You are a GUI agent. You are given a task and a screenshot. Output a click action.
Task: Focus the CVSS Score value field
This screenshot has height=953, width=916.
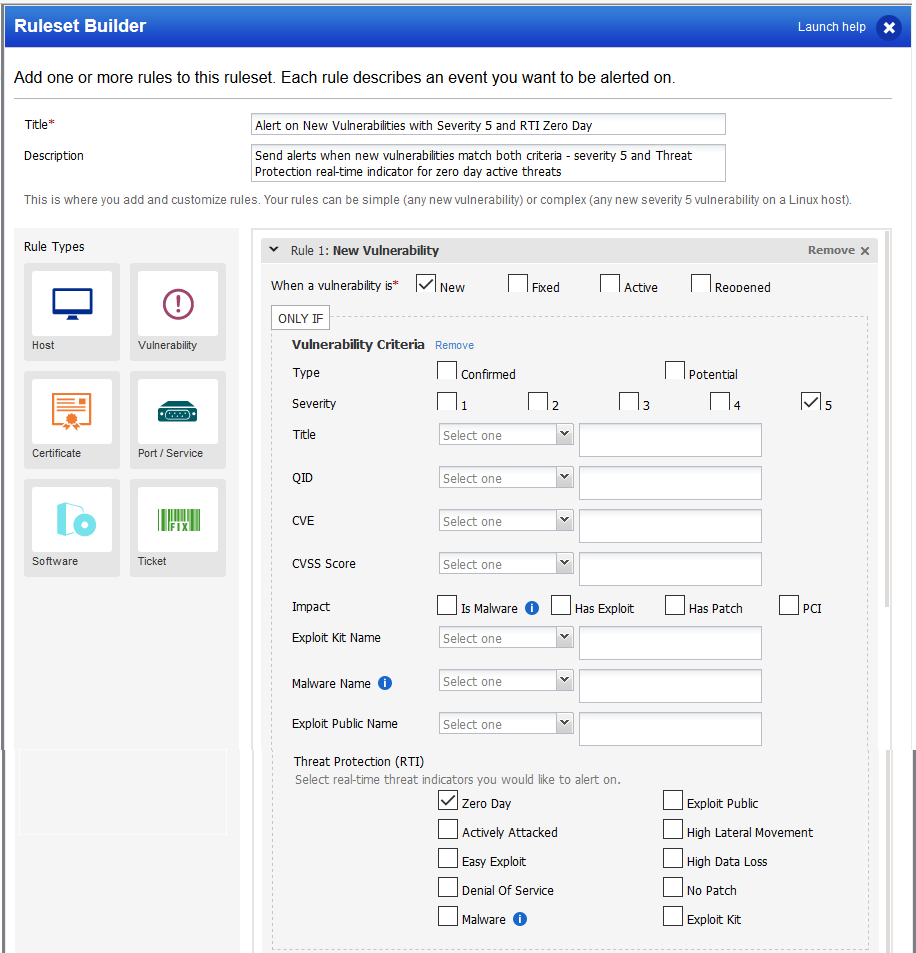[670, 569]
